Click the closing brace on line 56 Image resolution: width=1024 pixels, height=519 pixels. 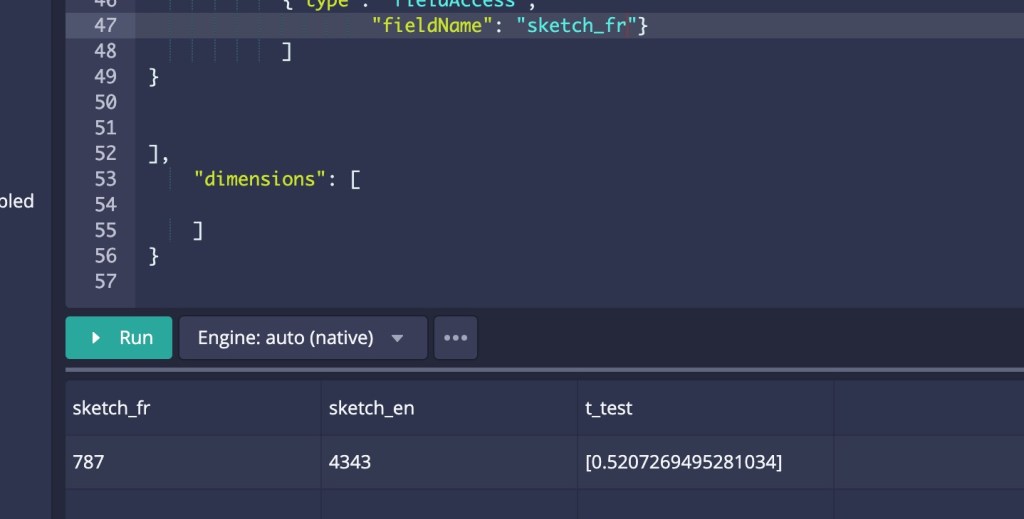click(x=153, y=256)
